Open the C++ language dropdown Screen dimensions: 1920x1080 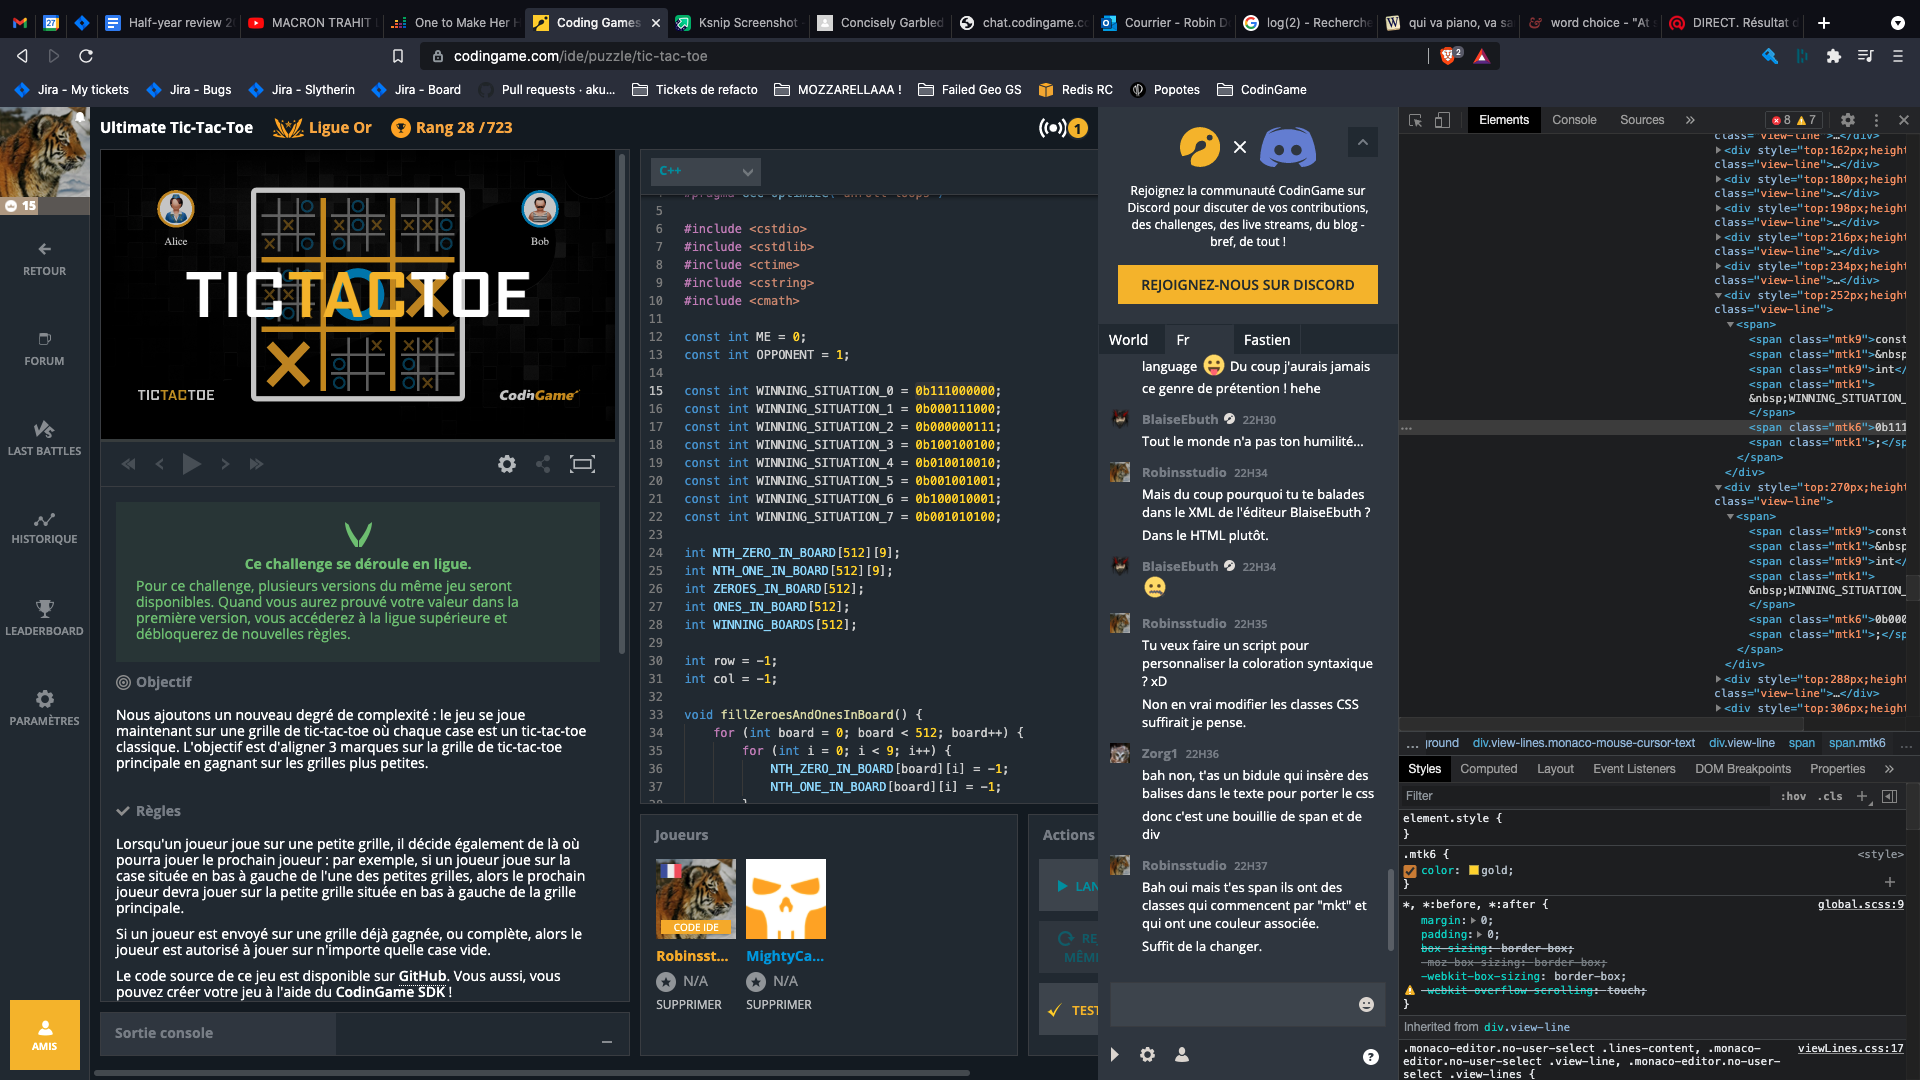point(705,172)
